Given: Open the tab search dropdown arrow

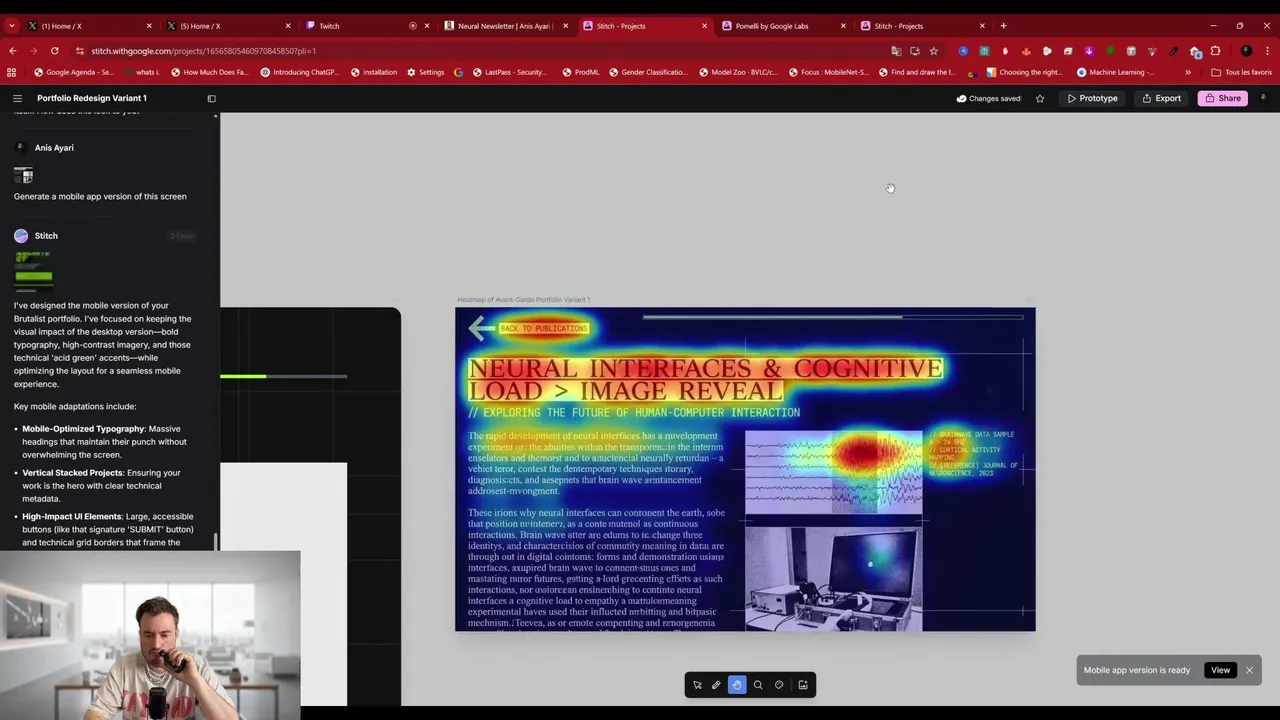Looking at the screenshot, I should [12, 26].
